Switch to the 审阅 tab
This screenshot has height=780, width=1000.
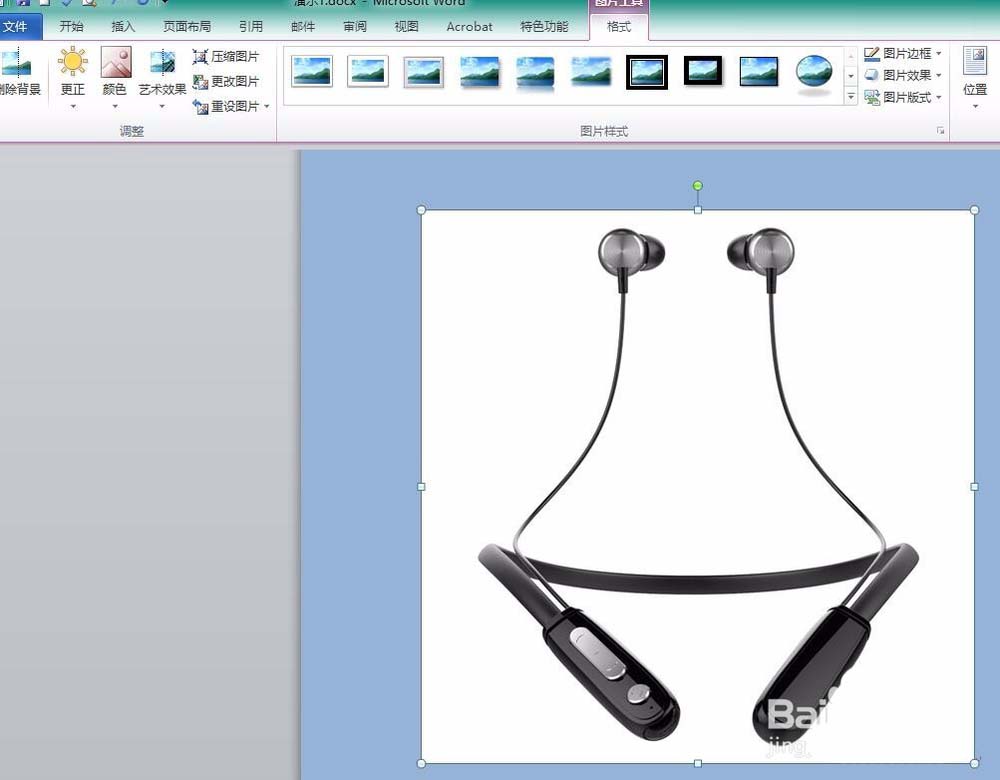coord(355,27)
